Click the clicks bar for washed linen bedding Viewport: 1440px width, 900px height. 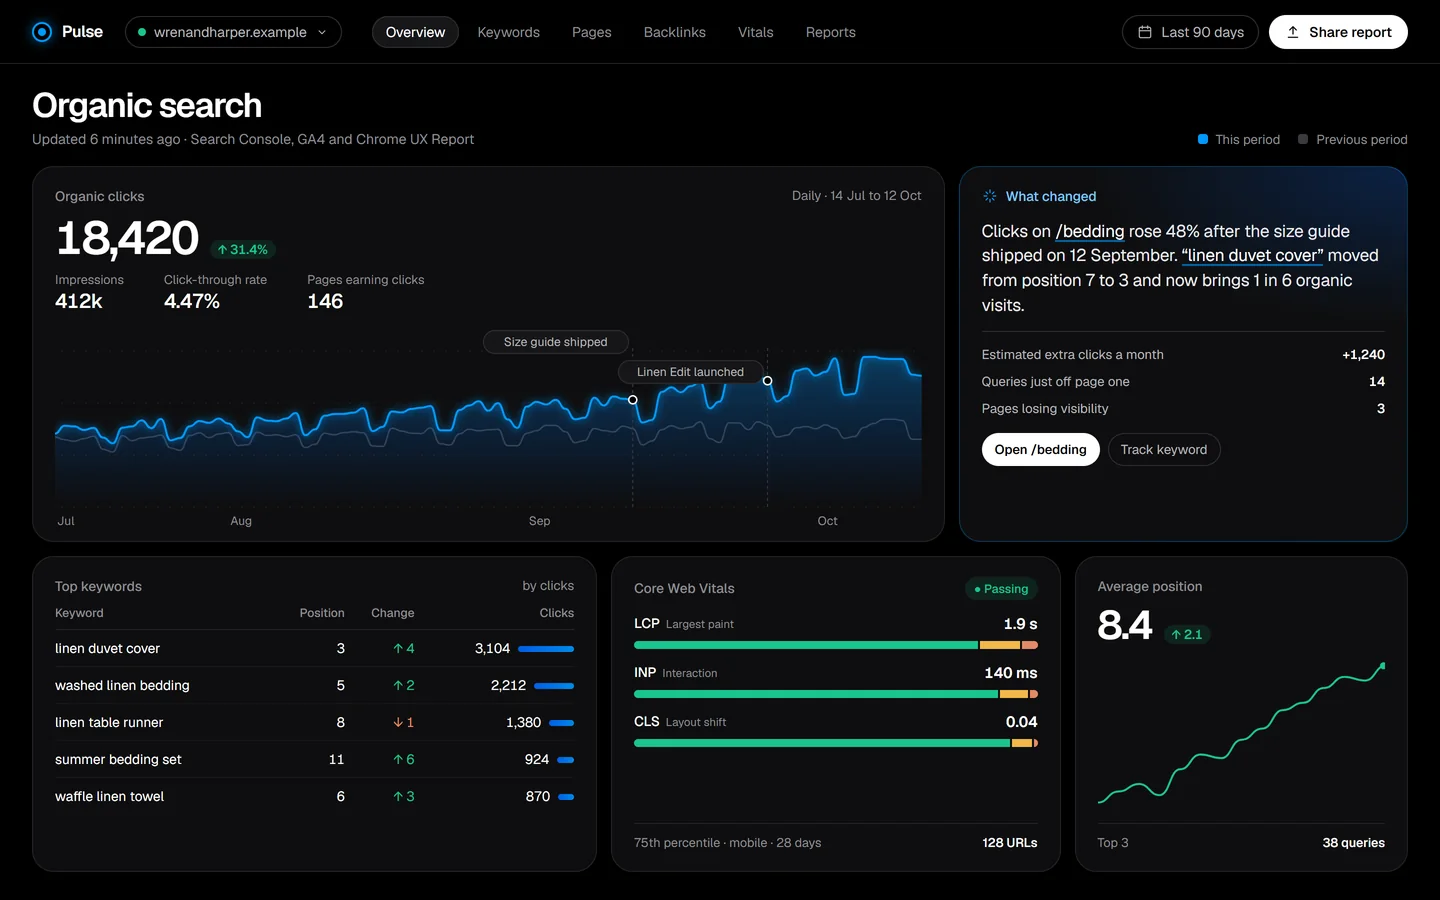(554, 686)
